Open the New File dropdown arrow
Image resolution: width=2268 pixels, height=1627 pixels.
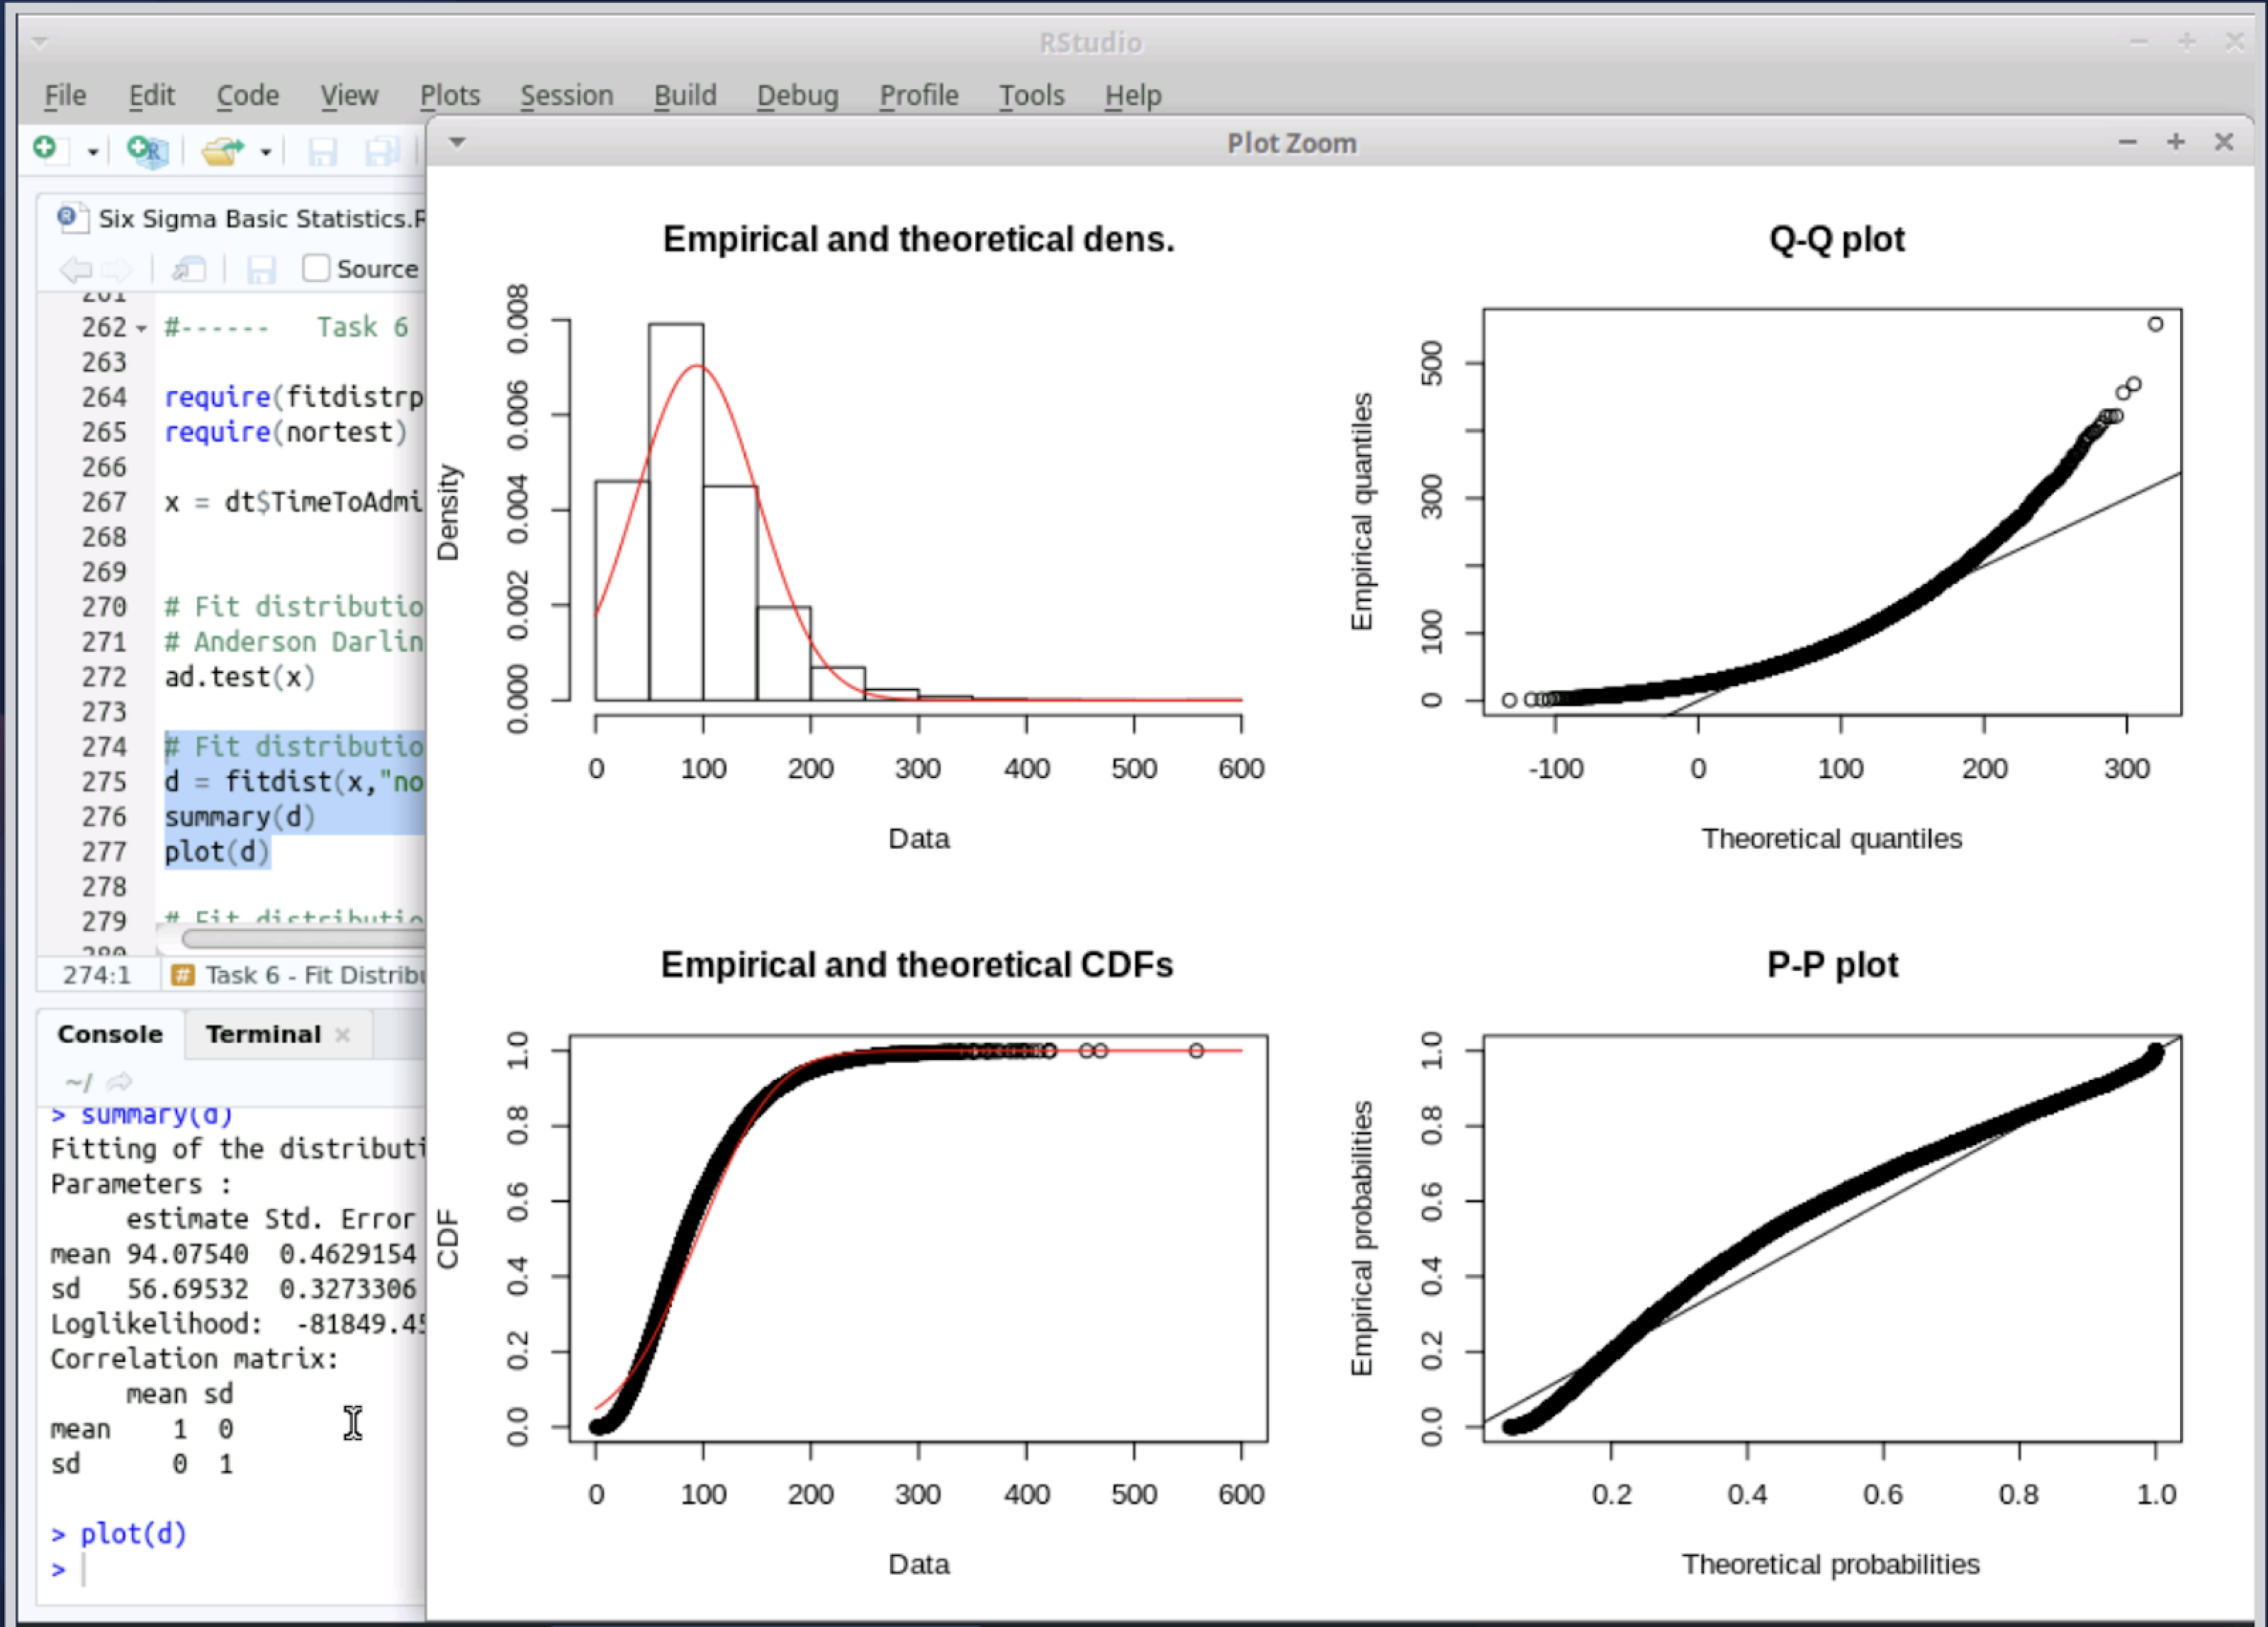point(93,152)
